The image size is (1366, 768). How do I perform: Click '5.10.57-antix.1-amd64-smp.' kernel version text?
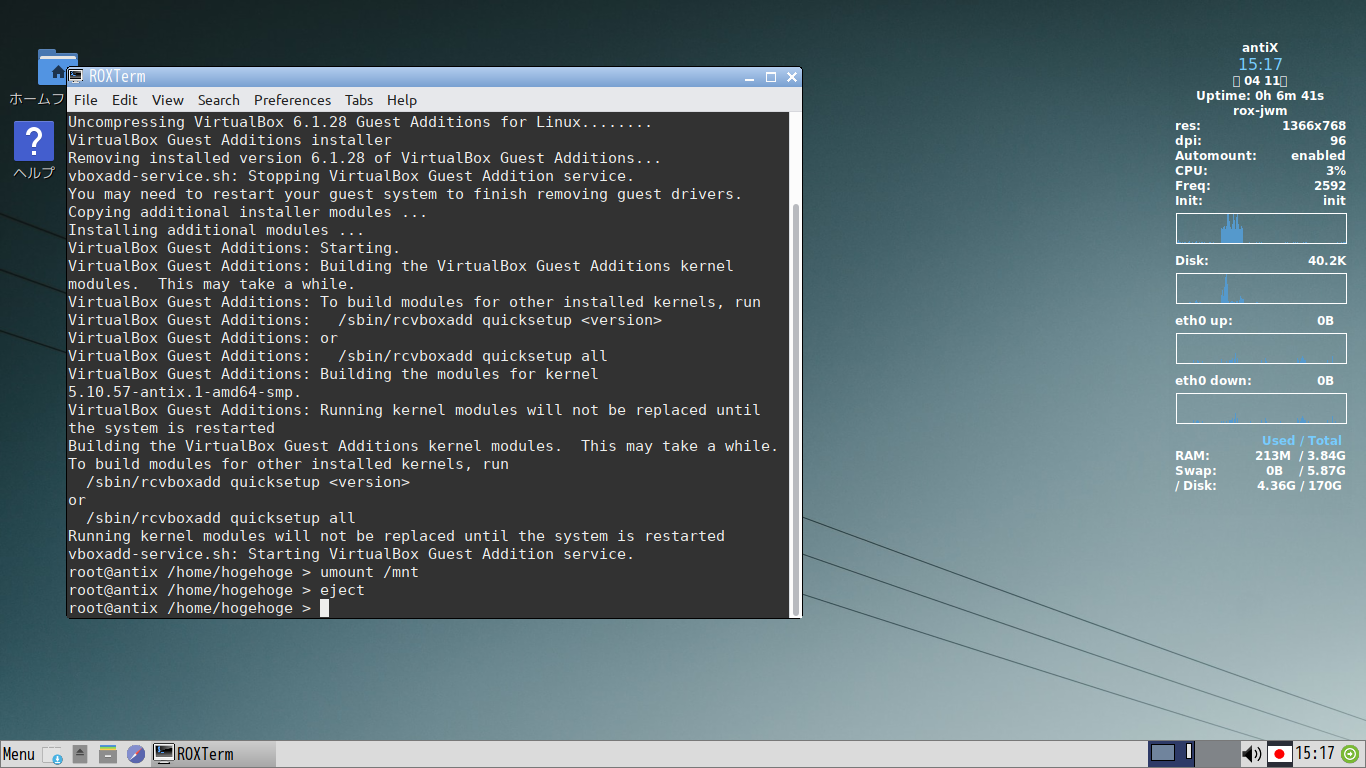185,392
